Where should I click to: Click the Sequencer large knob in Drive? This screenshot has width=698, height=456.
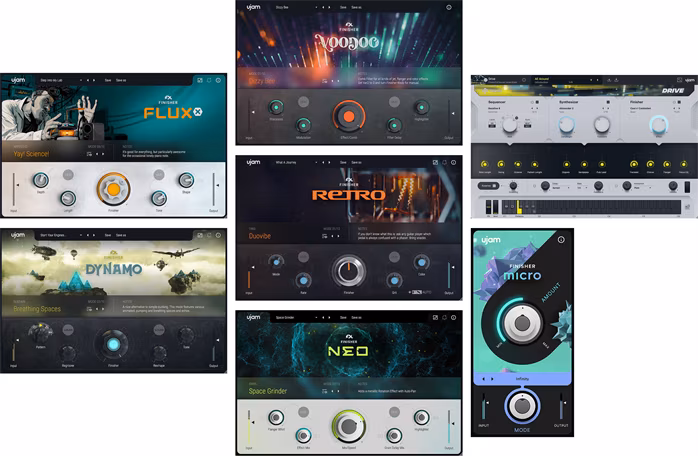(510, 126)
